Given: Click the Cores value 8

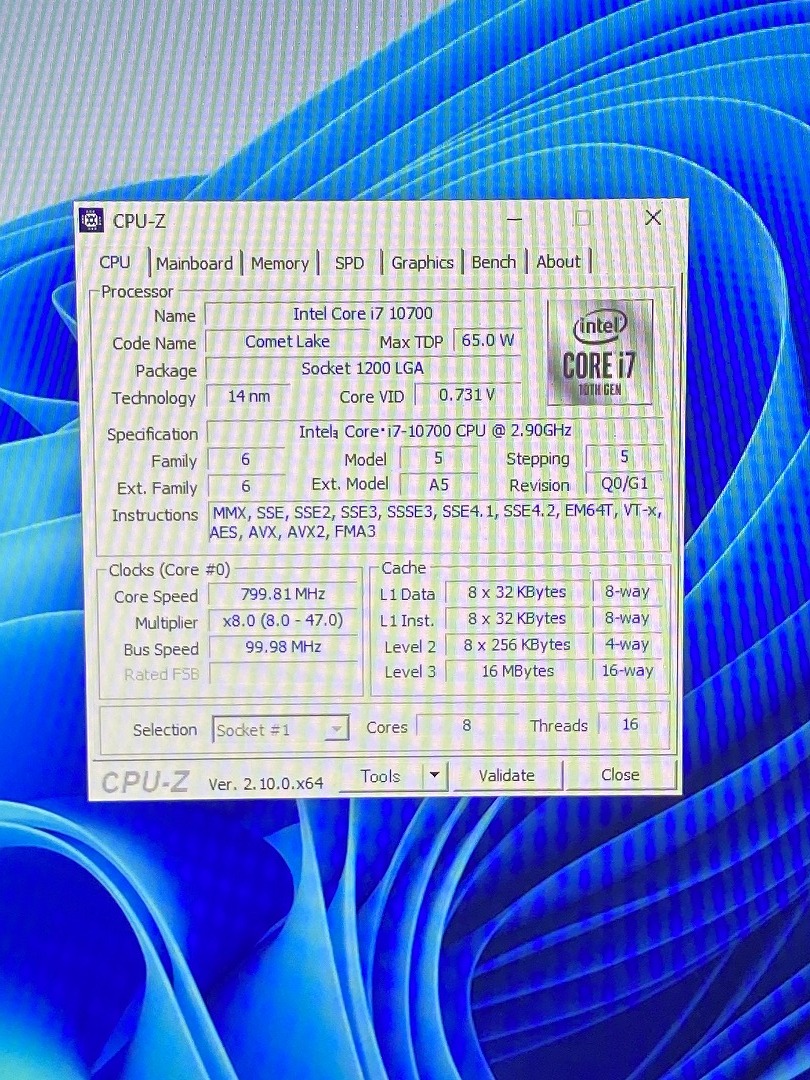Looking at the screenshot, I should (x=466, y=726).
